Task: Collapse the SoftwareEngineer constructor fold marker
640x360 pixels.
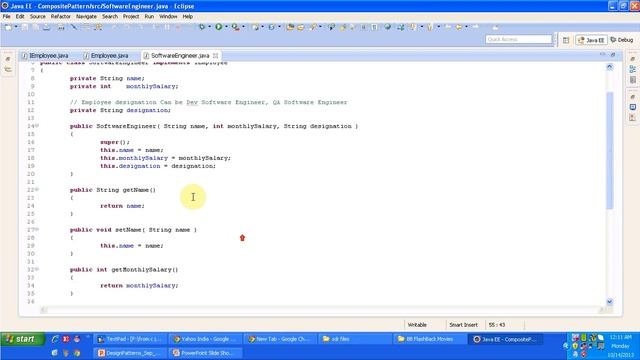Action: tap(37, 126)
